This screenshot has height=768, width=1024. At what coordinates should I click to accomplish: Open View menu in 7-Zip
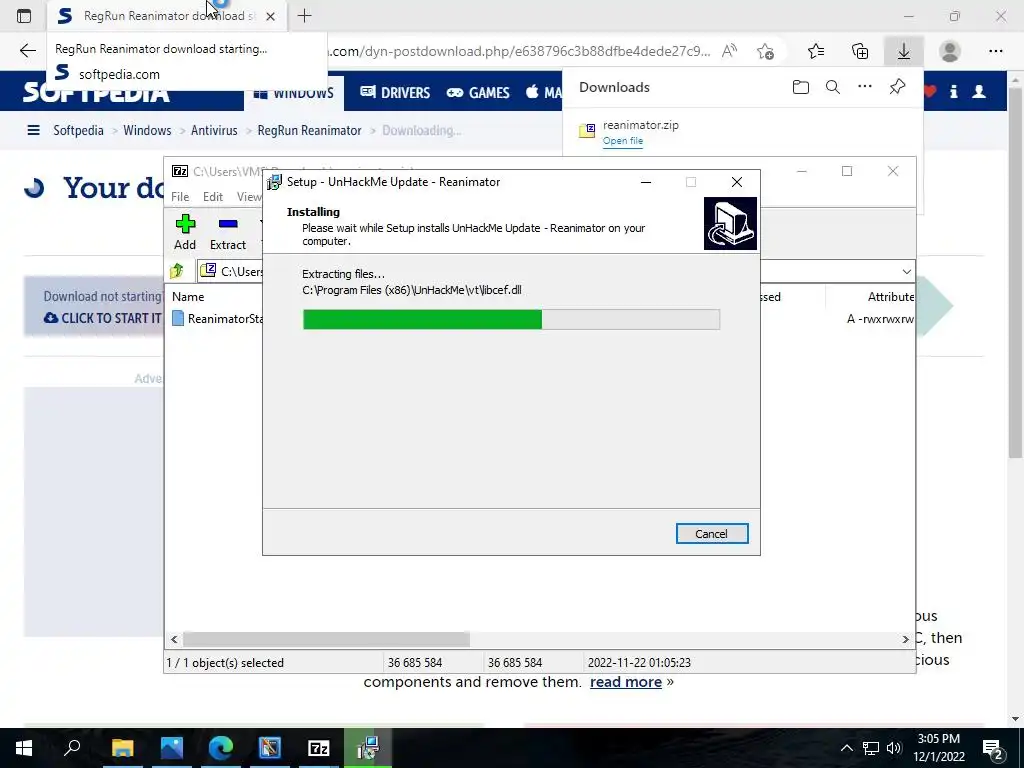tap(249, 197)
